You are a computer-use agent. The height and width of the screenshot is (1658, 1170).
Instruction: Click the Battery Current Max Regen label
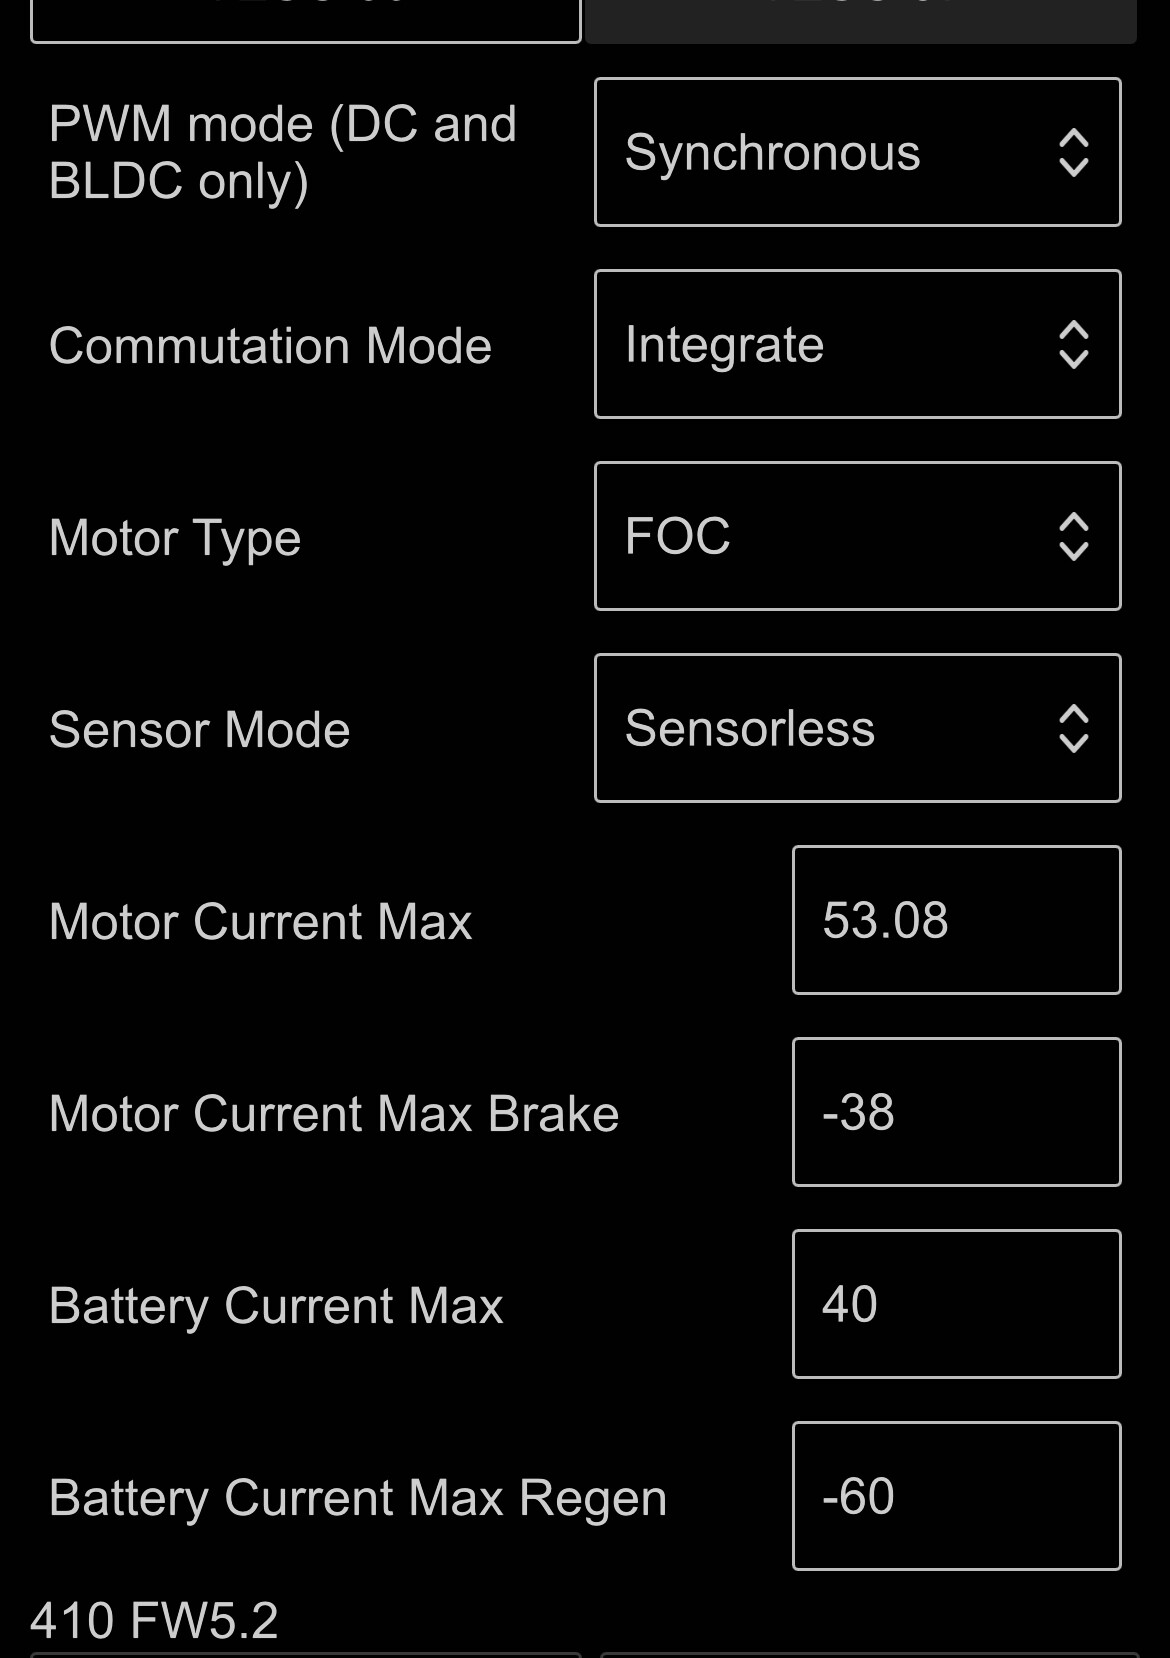(357, 1498)
